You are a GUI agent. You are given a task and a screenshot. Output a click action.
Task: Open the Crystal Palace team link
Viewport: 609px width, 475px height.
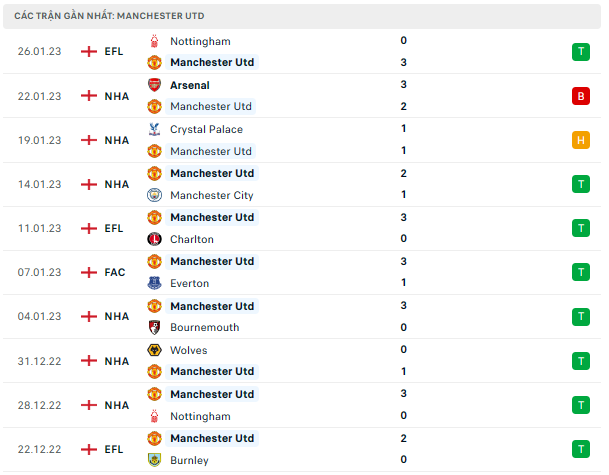206,129
